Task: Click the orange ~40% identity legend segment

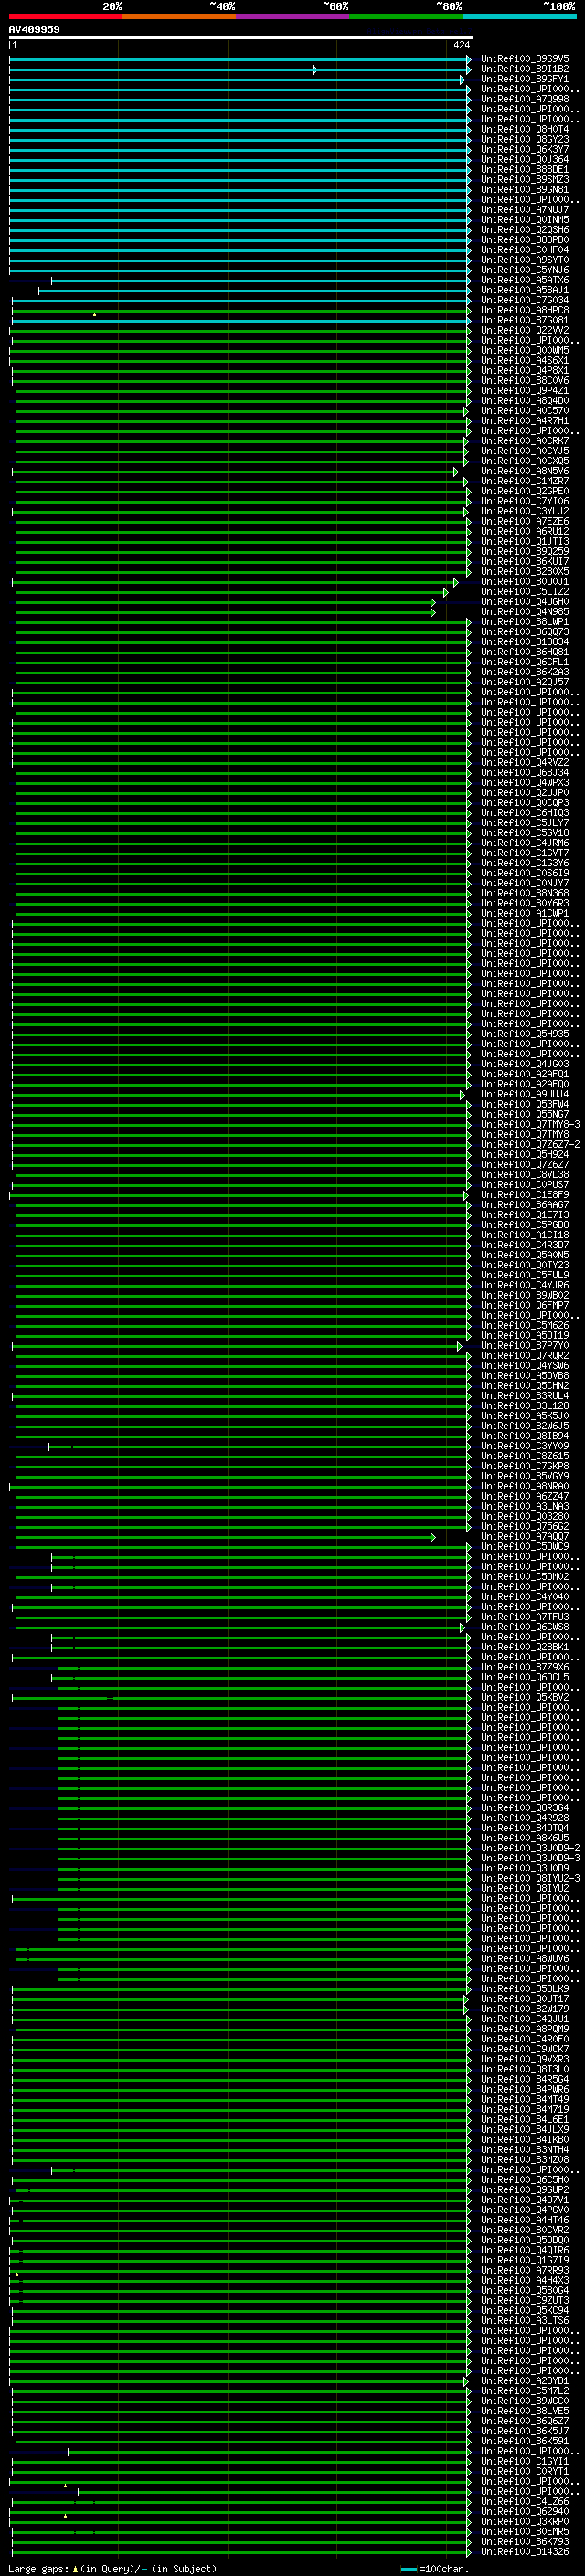Action: pyautogui.click(x=179, y=16)
